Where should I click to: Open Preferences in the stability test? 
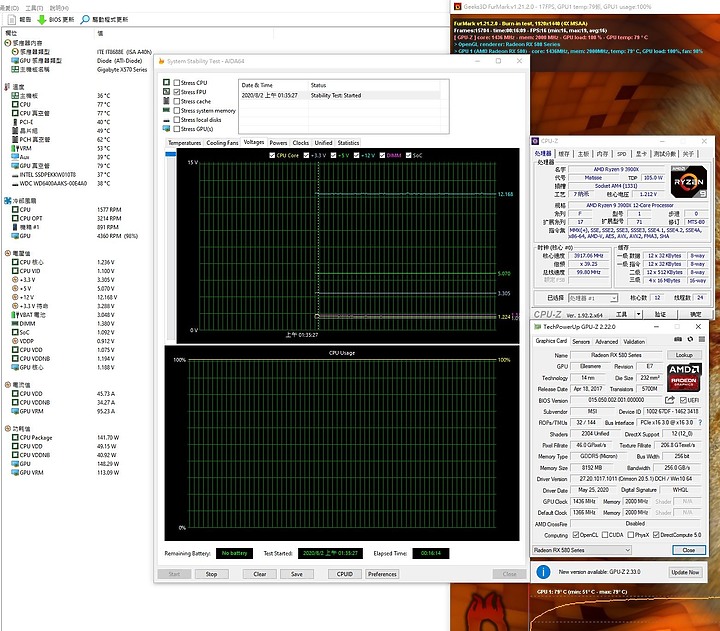click(382, 574)
